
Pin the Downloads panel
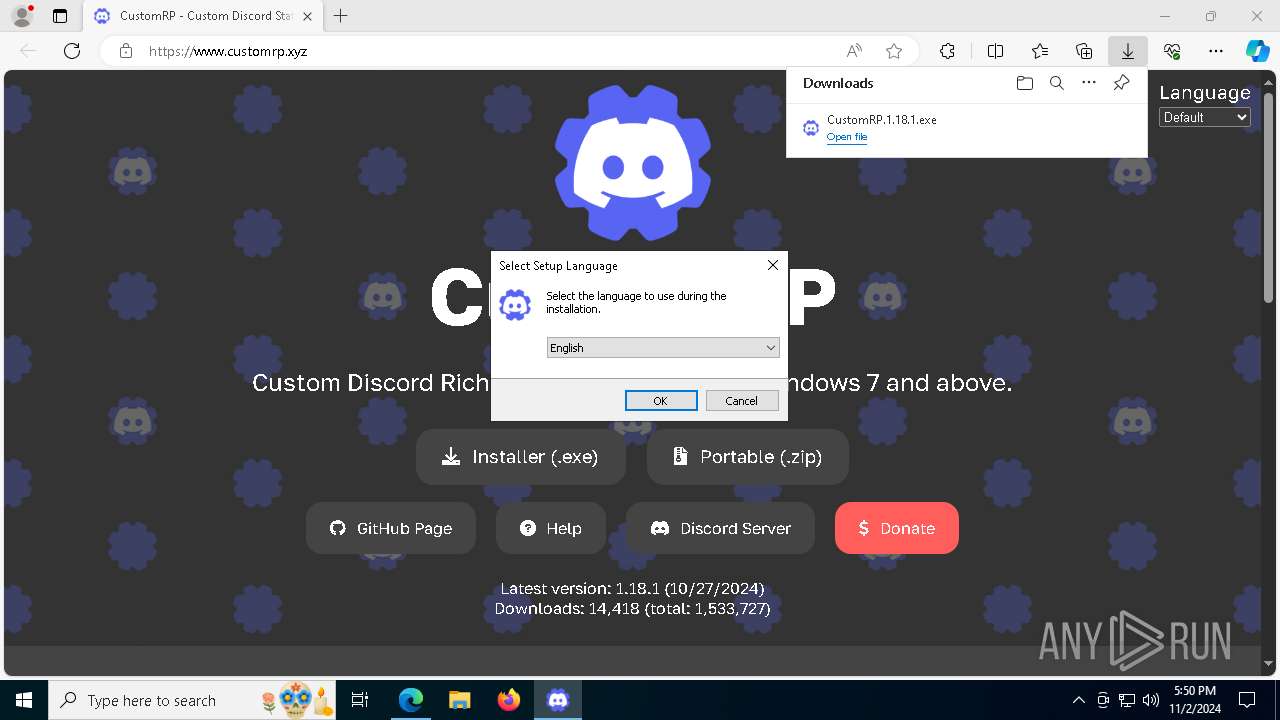[x=1121, y=83]
